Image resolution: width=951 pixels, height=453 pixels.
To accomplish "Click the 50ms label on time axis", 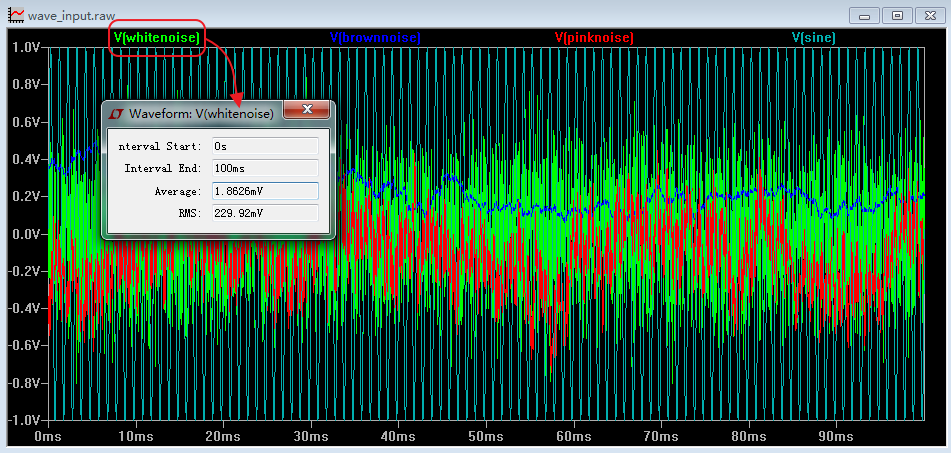I will (x=486, y=437).
